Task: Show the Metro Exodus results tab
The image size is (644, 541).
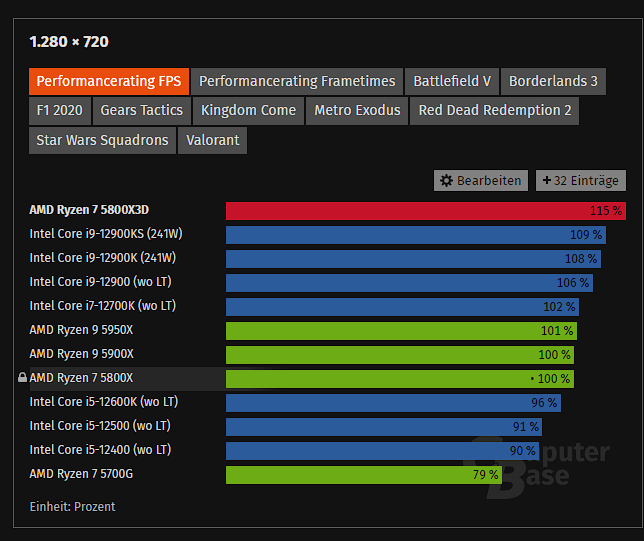Action: [357, 111]
